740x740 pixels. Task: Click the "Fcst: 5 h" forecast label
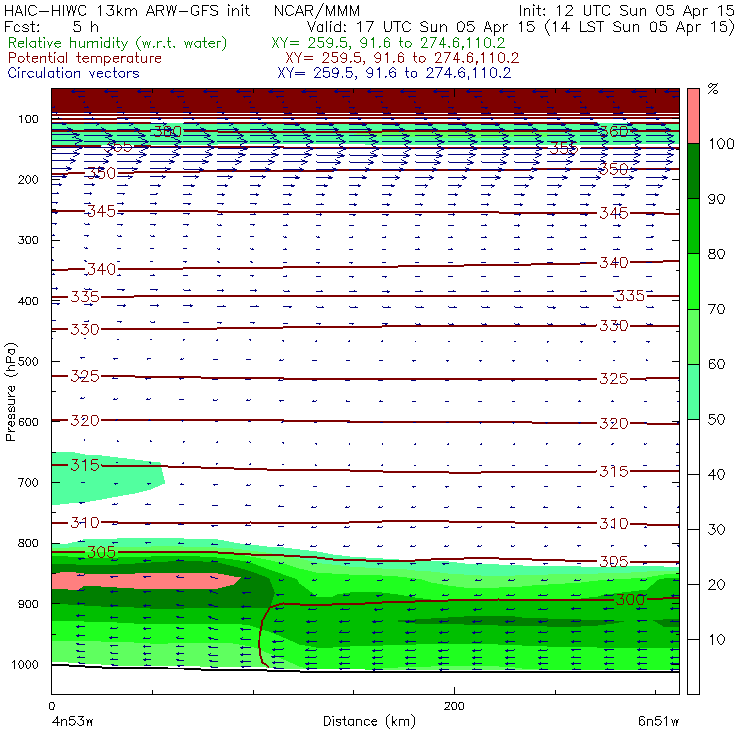pyautogui.click(x=51, y=27)
